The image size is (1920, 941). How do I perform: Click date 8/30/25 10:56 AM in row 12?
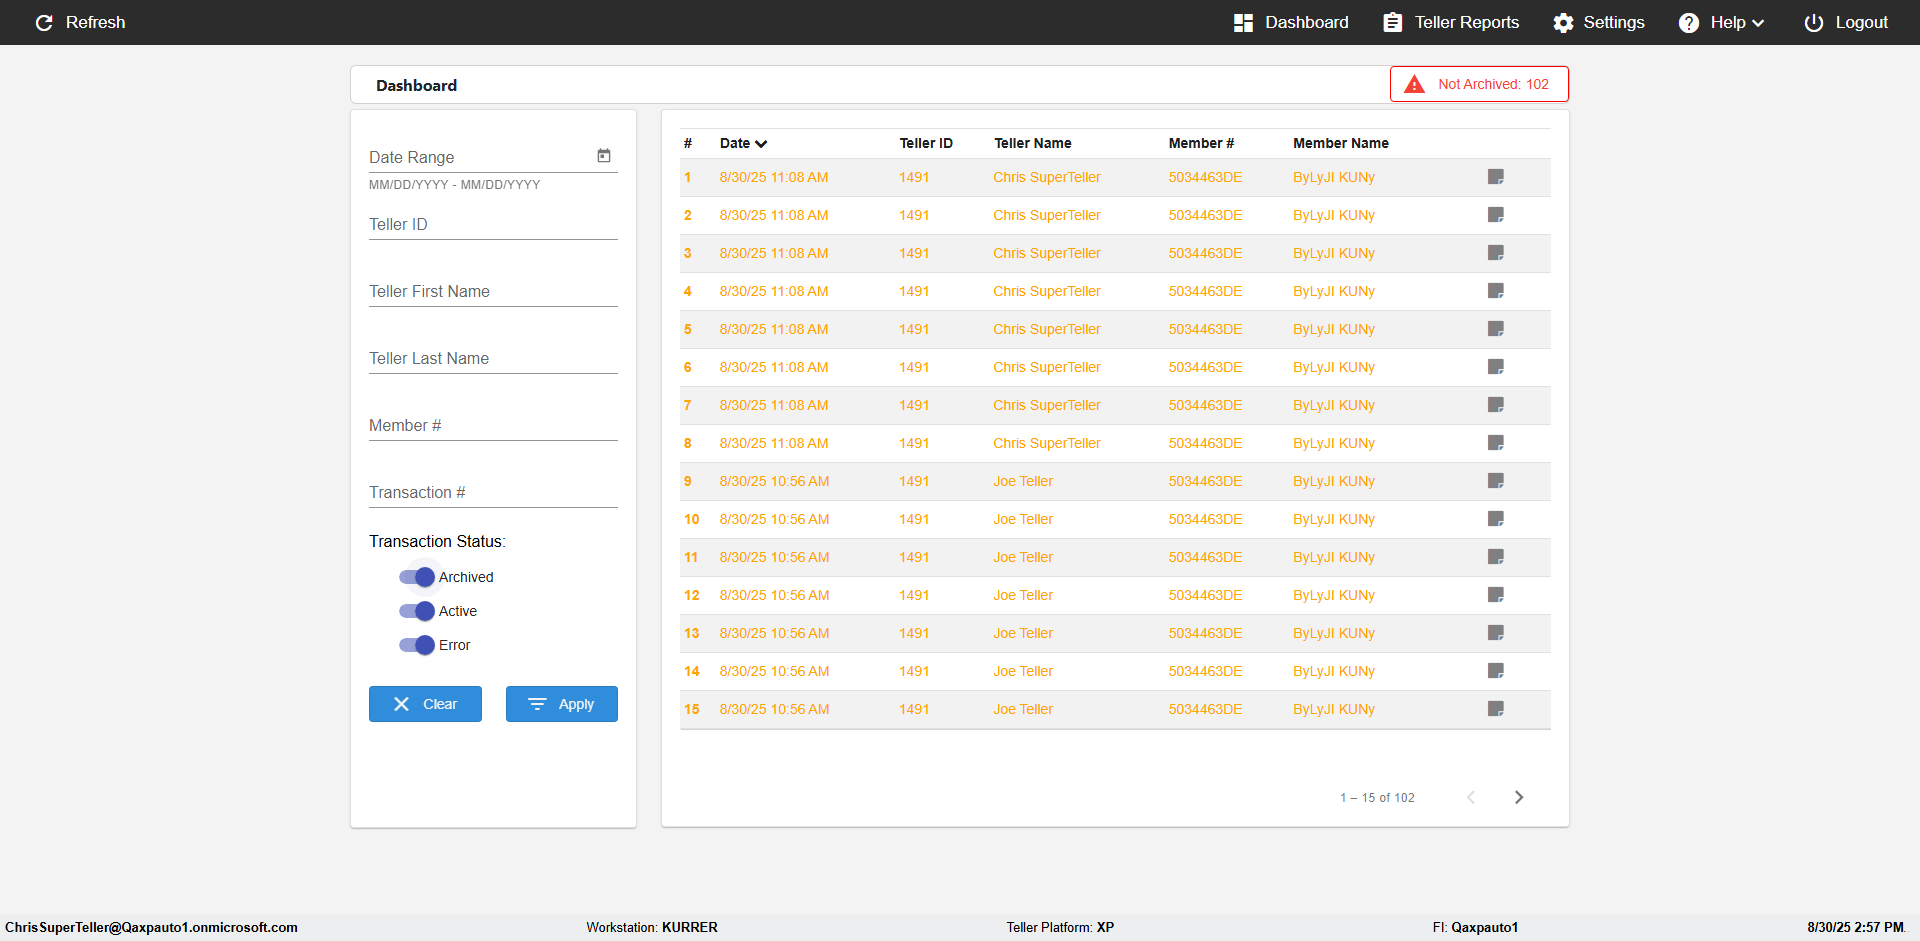pyautogui.click(x=774, y=595)
